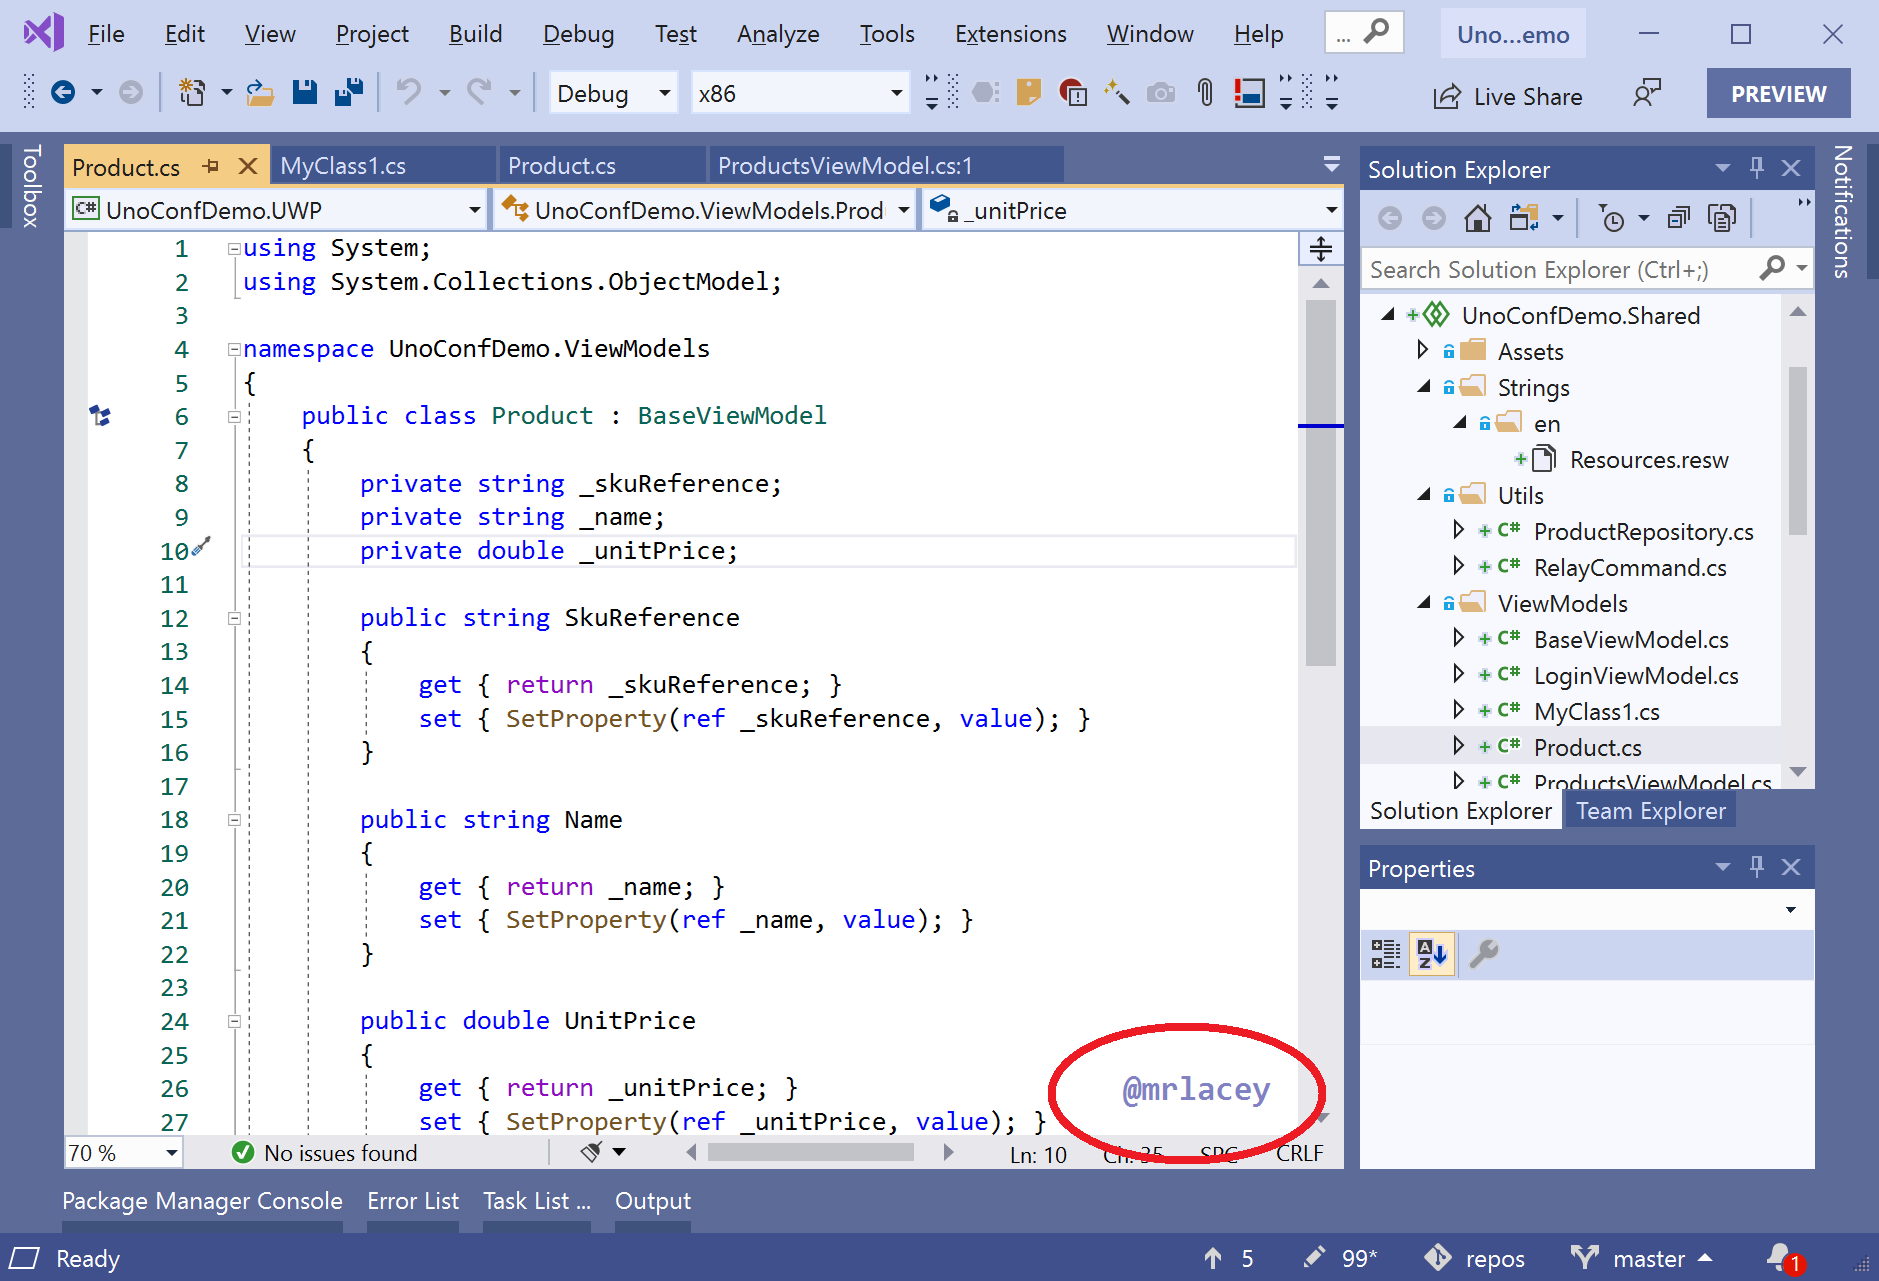Click the Solution Explorer vertical scrollbar thumb
Viewport: 1879px width, 1281px height.
[1797, 450]
